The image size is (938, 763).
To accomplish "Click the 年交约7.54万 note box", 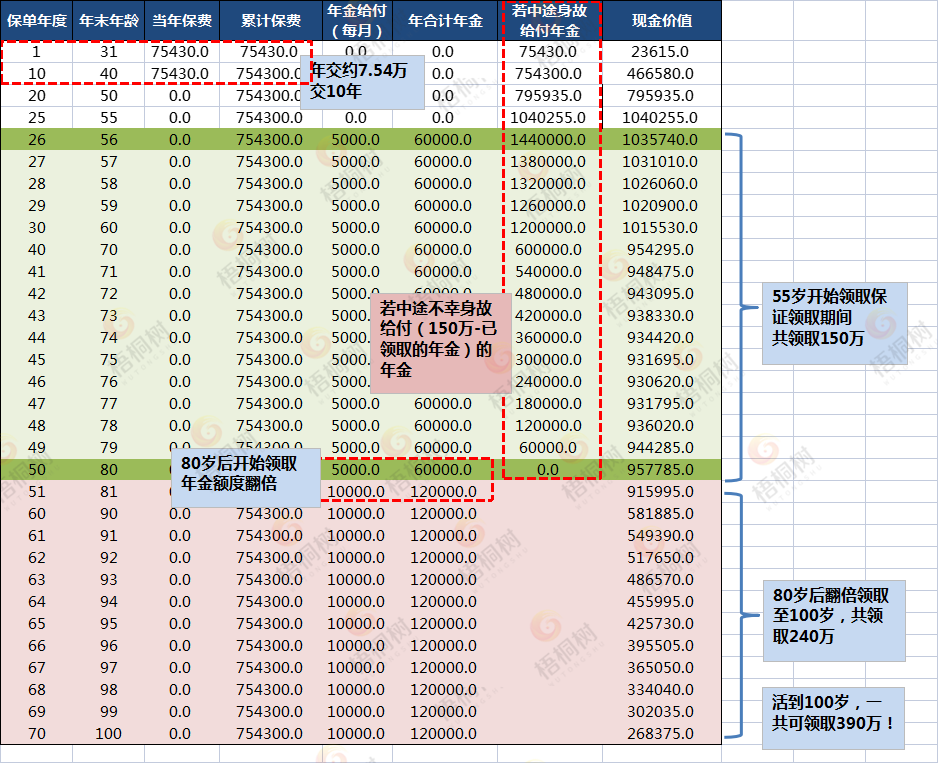I will [x=362, y=82].
